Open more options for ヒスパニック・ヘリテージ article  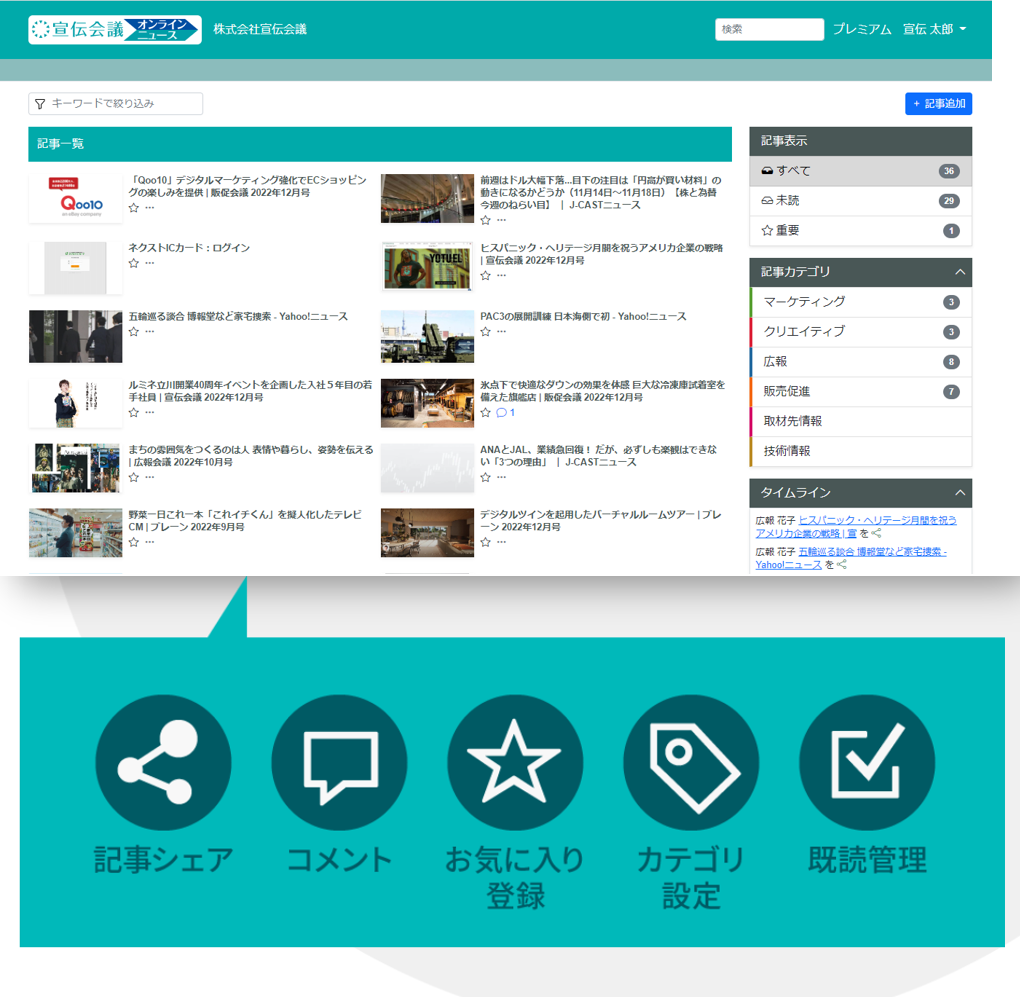coord(502,276)
